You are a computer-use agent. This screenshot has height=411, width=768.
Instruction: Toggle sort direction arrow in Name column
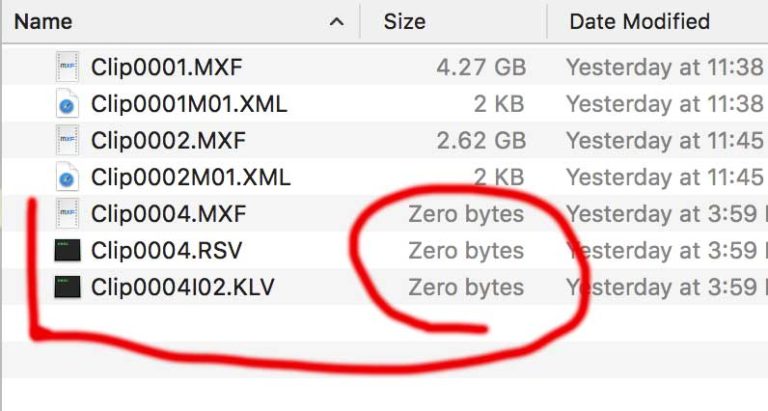click(337, 21)
